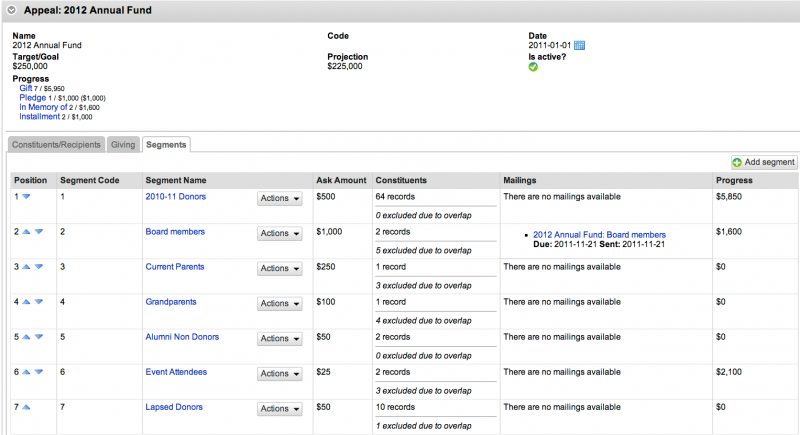Image resolution: width=800 pixels, height=435 pixels.
Task: Open Actions dropdown for Event Attendees
Action: (x=280, y=374)
